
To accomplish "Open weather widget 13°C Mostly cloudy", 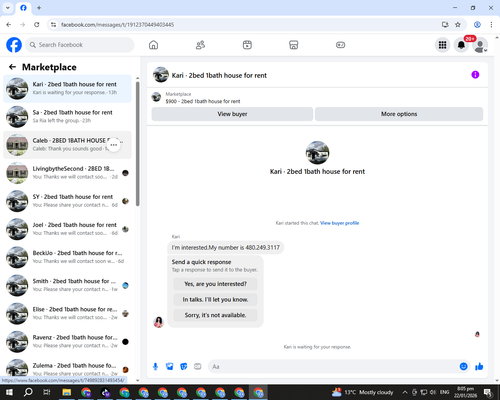I will pyautogui.click(x=362, y=392).
